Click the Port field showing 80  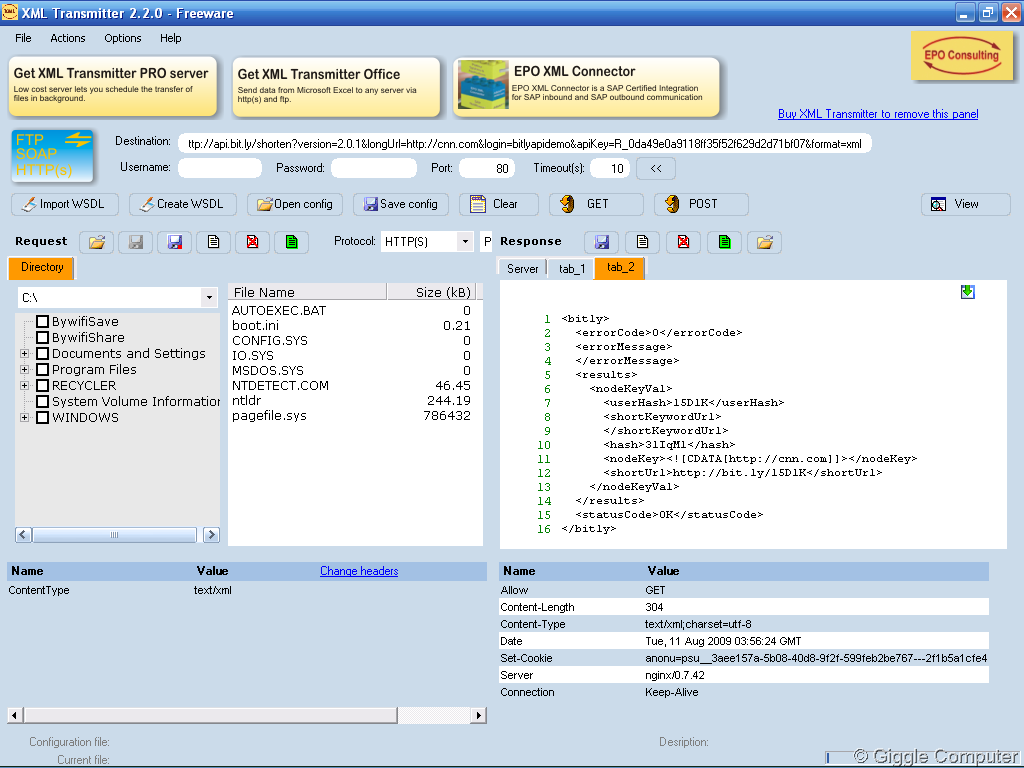click(x=487, y=168)
